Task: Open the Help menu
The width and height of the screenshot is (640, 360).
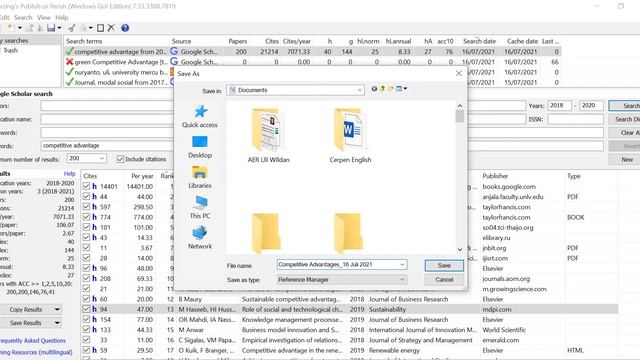Action: (62, 18)
